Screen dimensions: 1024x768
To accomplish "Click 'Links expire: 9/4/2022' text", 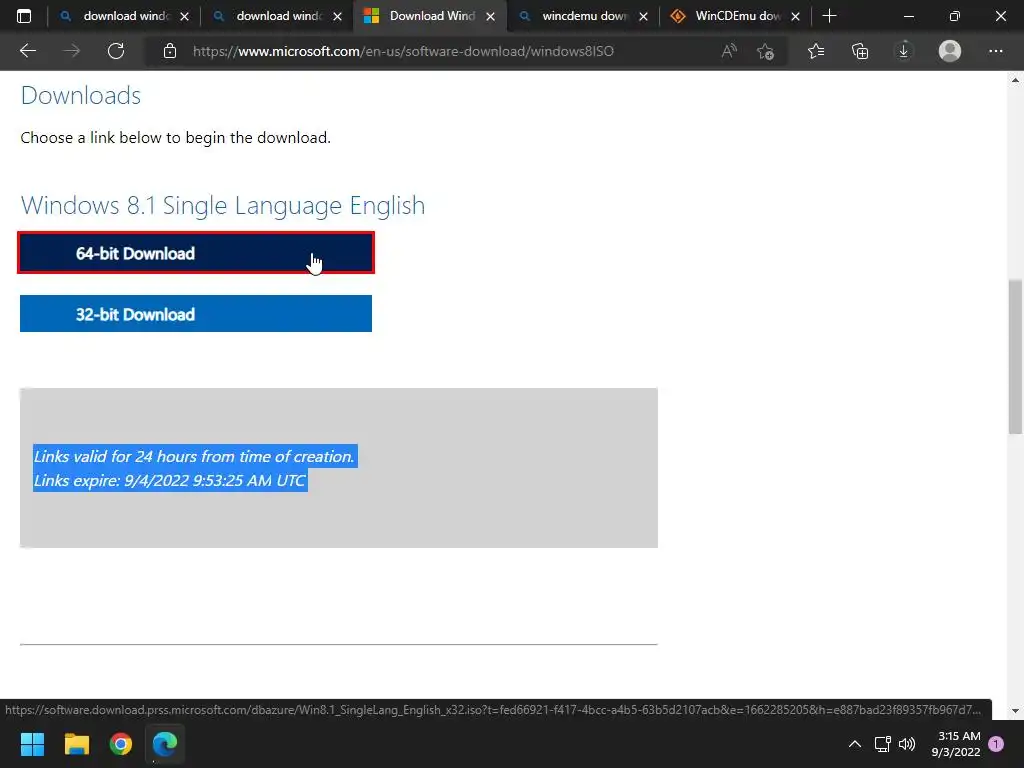I will [x=170, y=481].
